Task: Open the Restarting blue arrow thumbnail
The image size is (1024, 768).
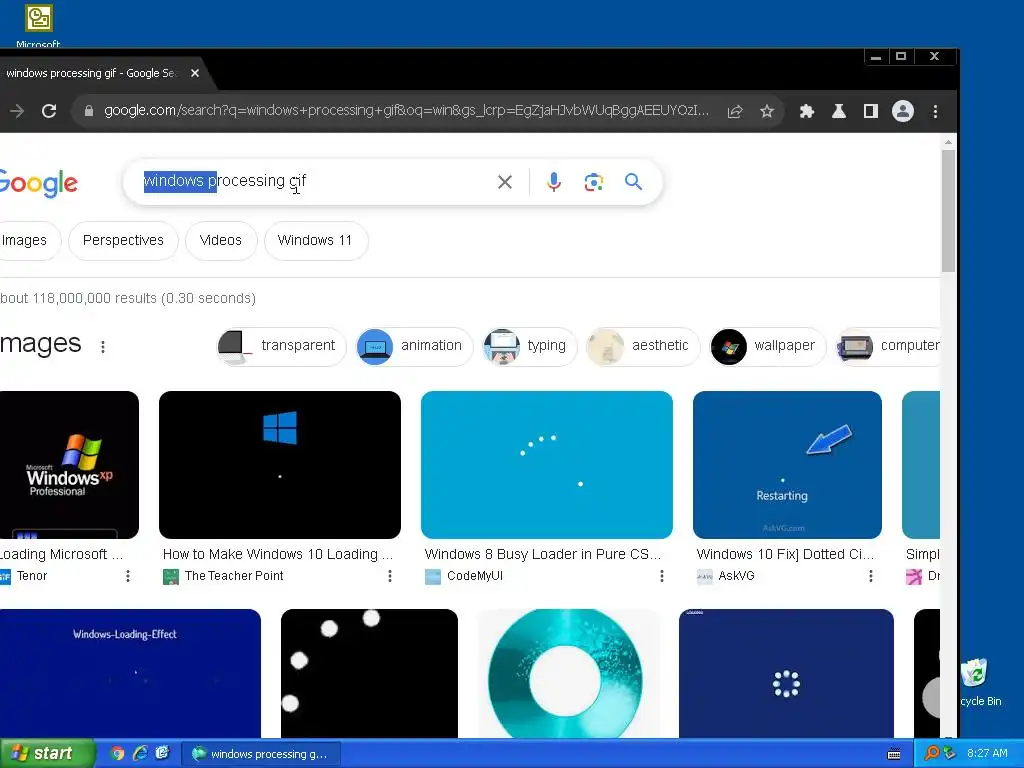Action: pos(787,465)
